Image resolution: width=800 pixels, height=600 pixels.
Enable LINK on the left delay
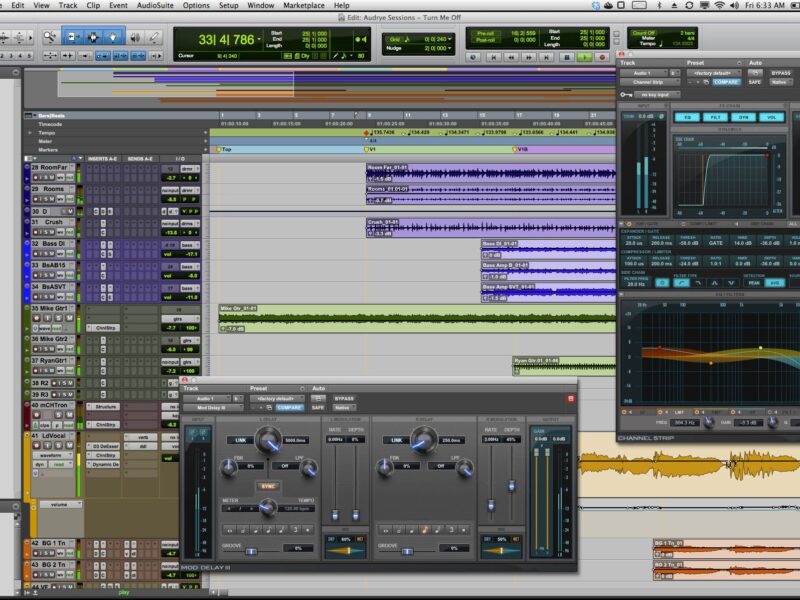click(239, 439)
